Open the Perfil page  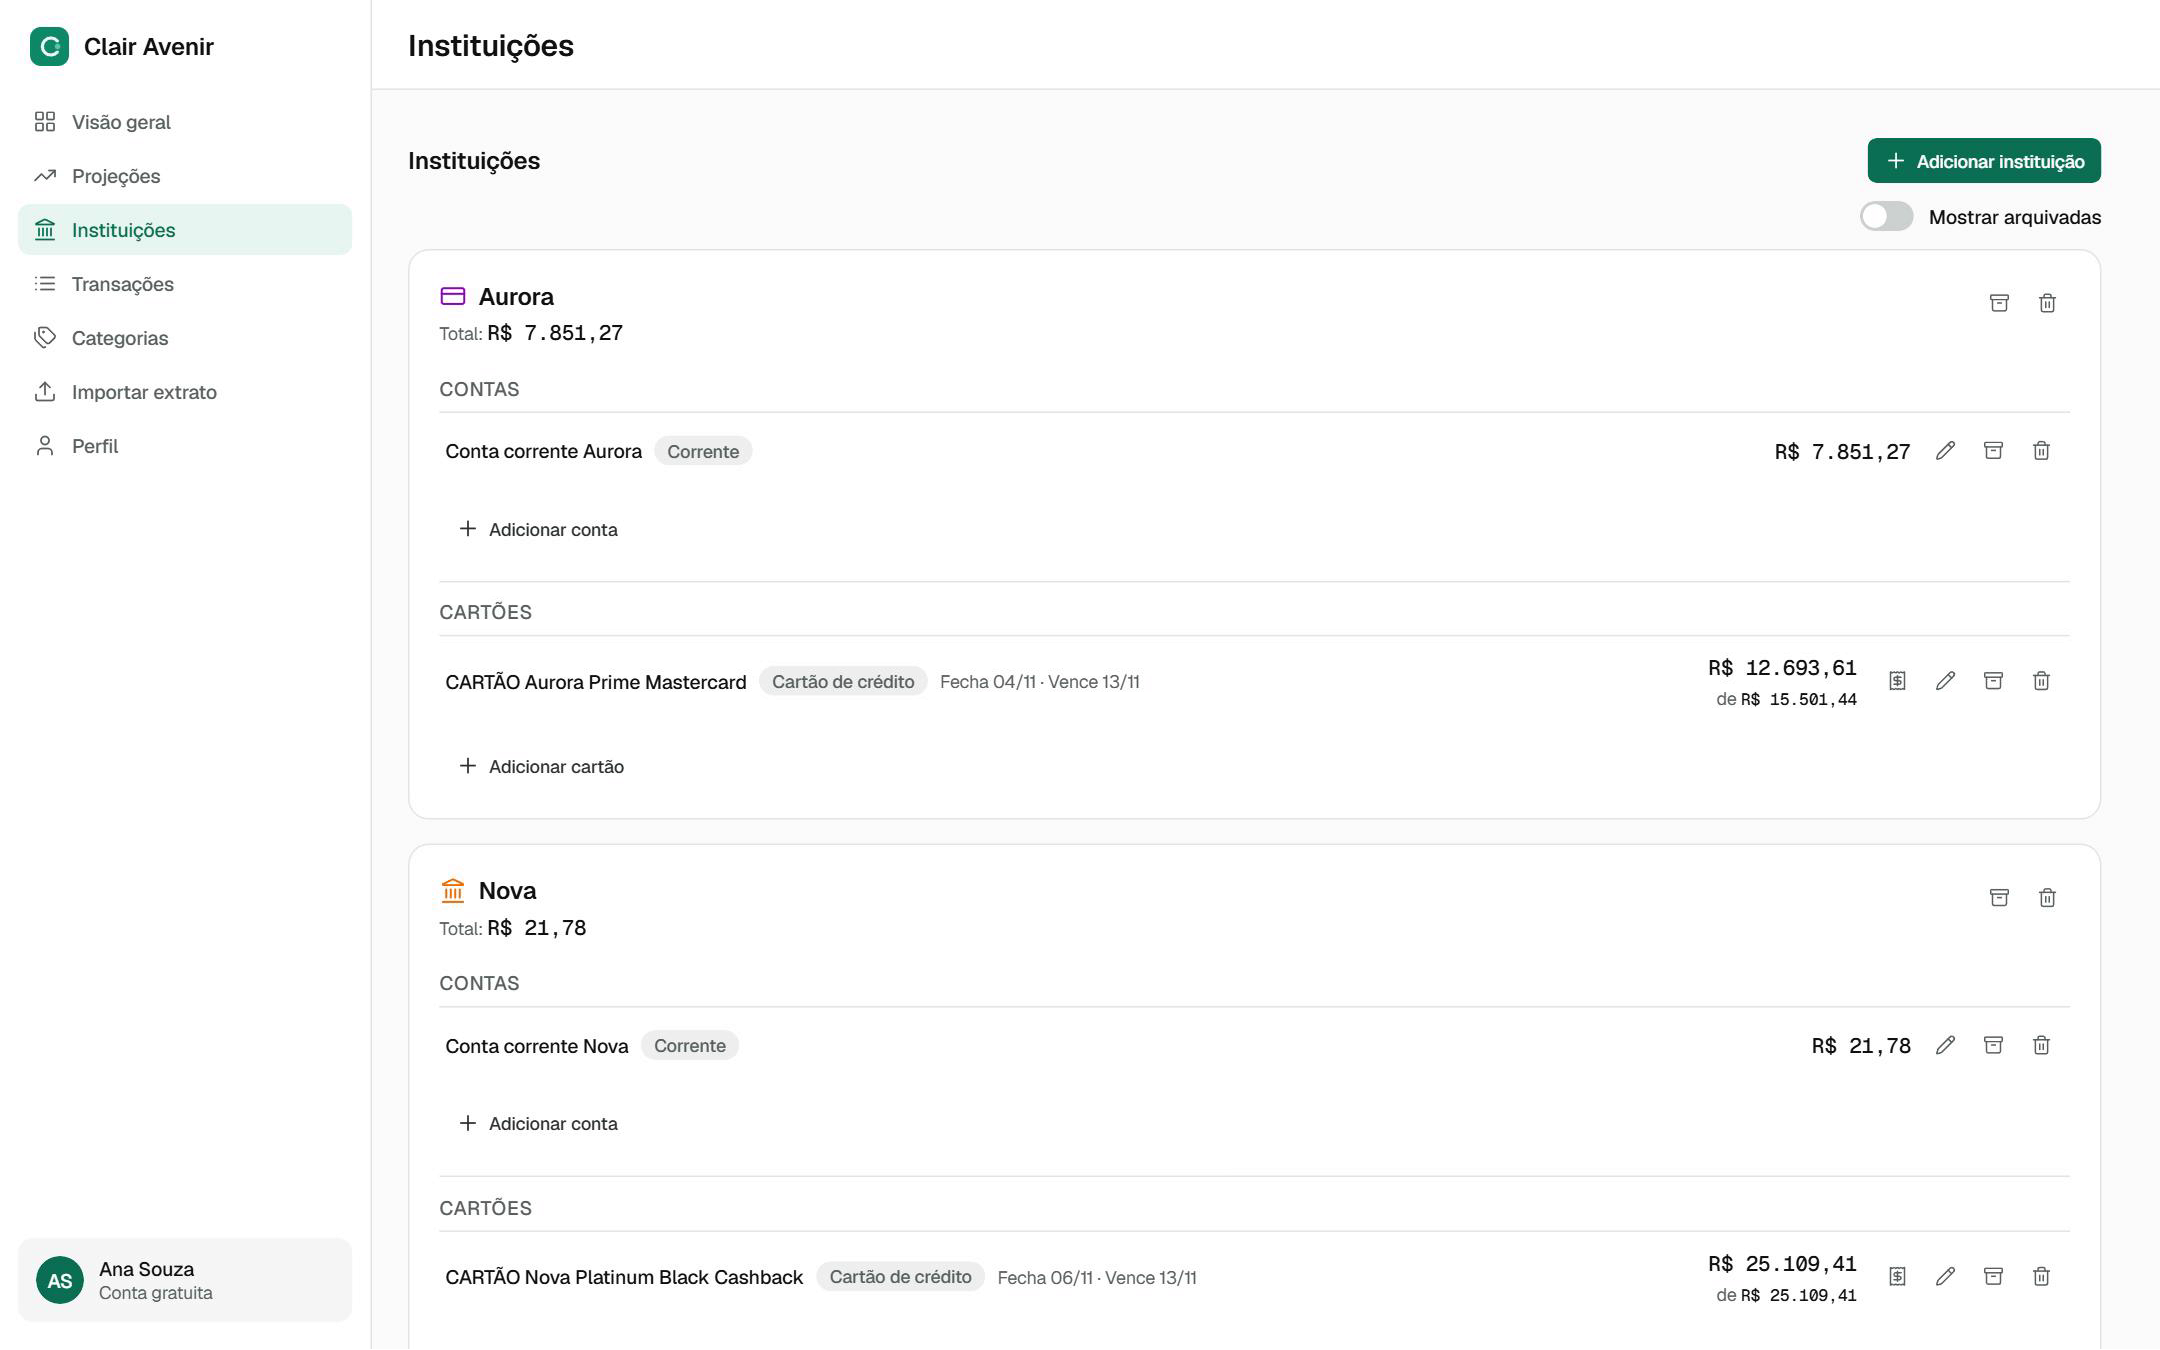coord(185,446)
